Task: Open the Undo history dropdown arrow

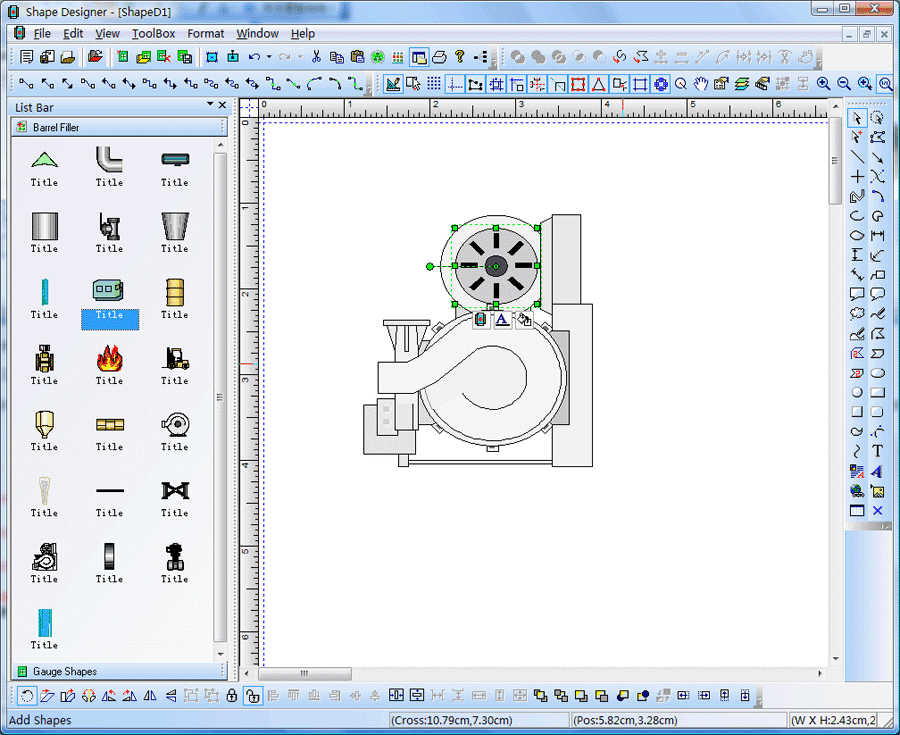Action: (x=268, y=57)
